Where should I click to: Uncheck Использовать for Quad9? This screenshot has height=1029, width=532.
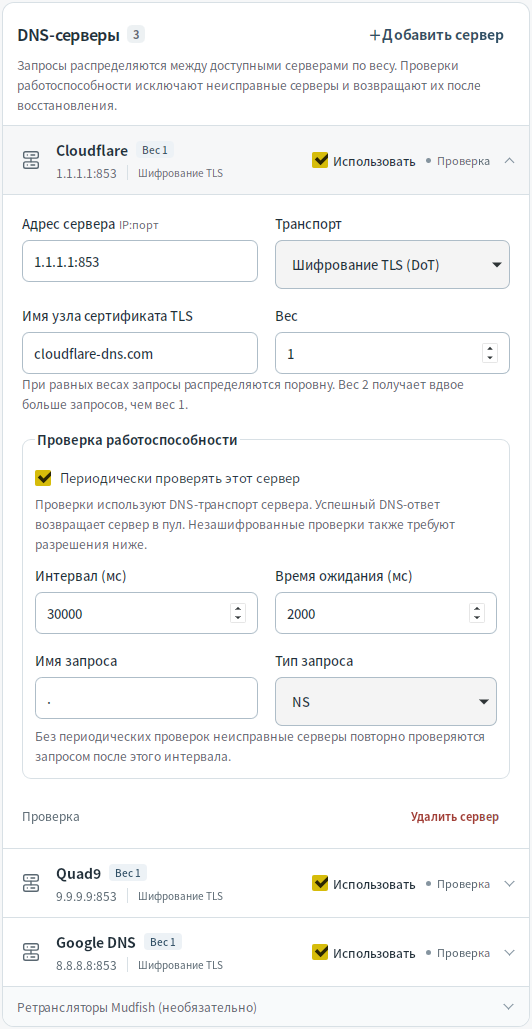pyautogui.click(x=320, y=883)
